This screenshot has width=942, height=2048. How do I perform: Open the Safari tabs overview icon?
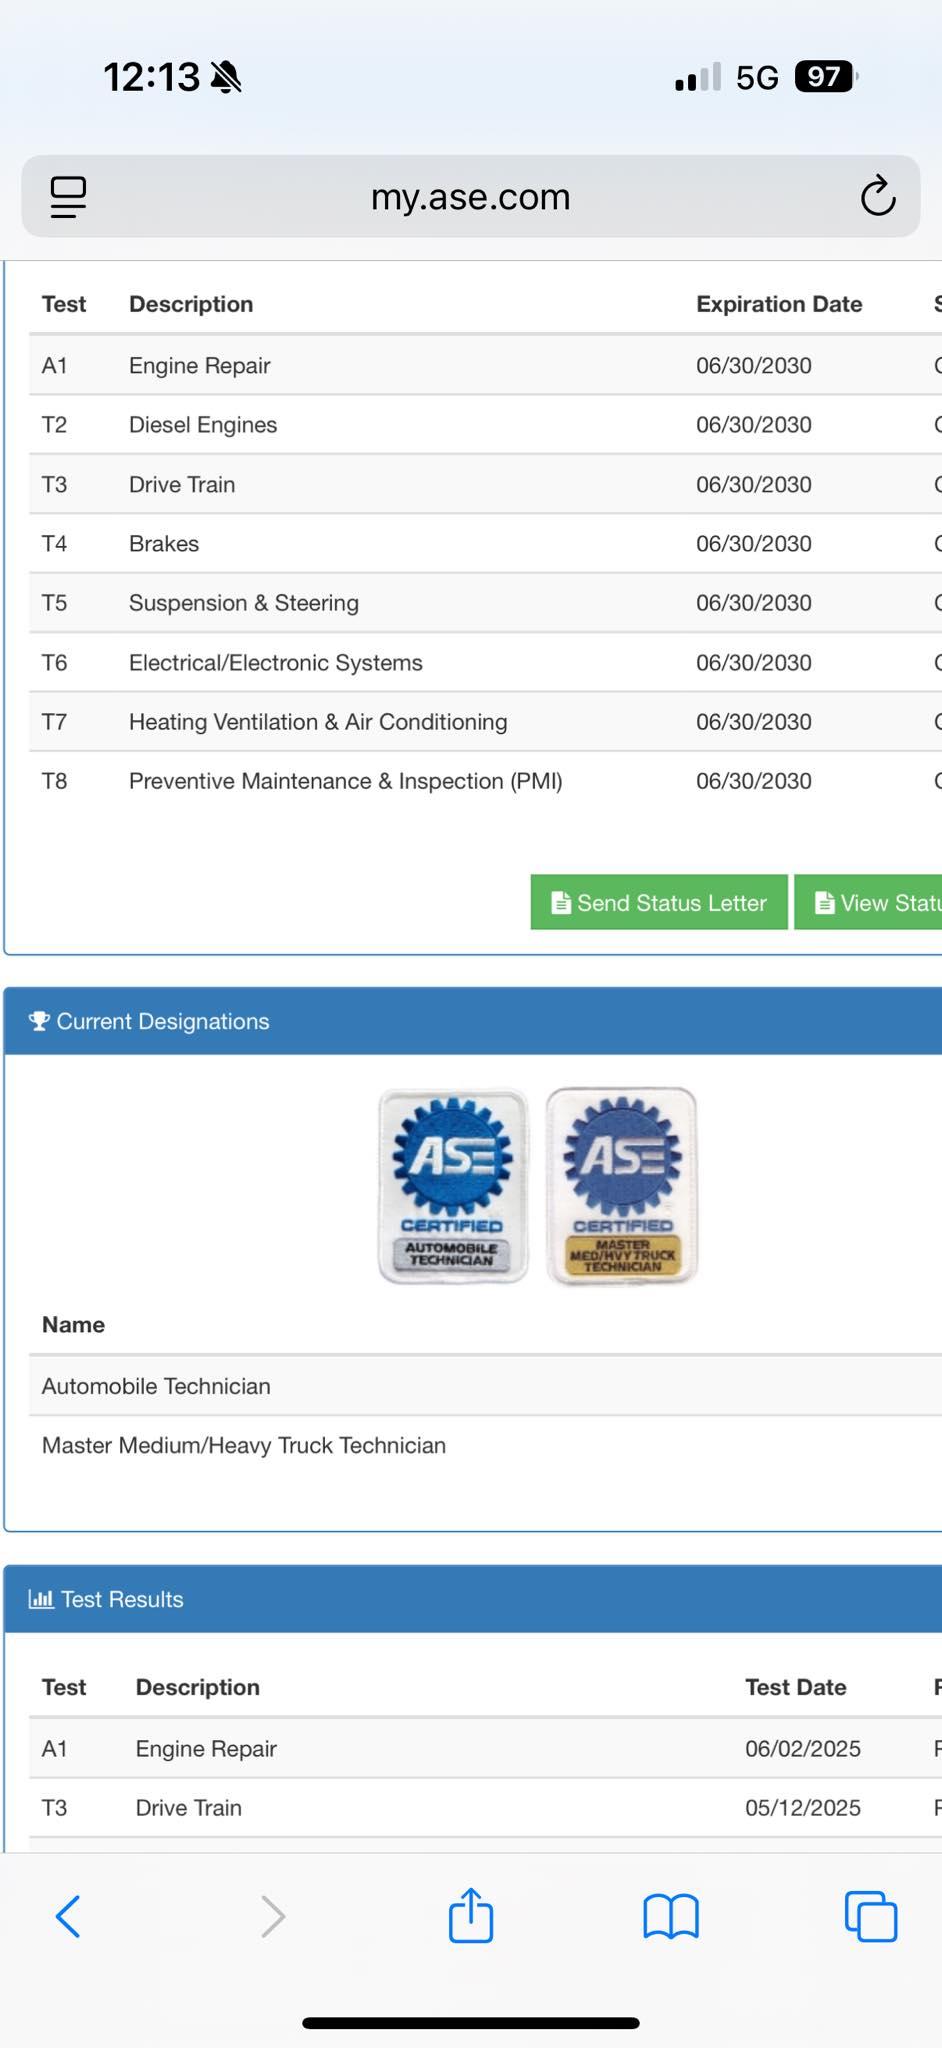tap(871, 1916)
